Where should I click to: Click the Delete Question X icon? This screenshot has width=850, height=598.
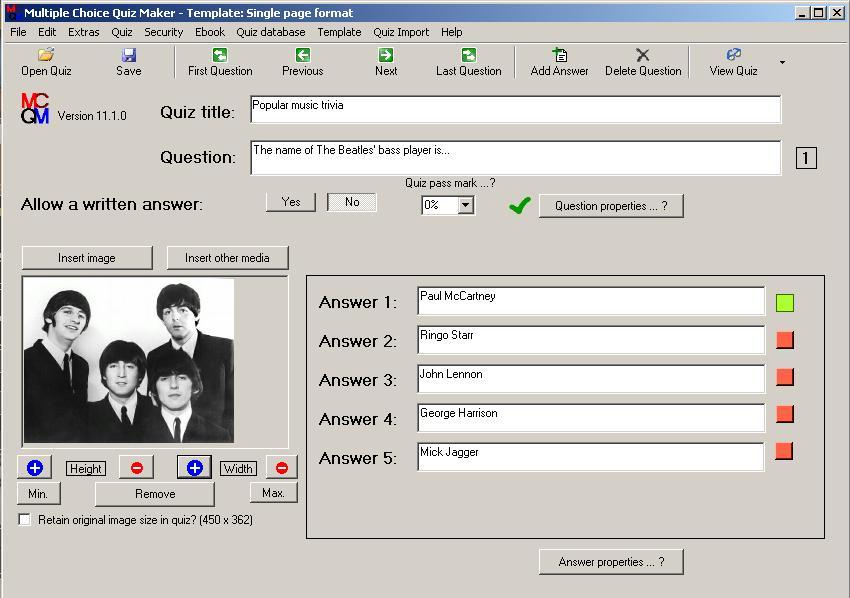643,55
